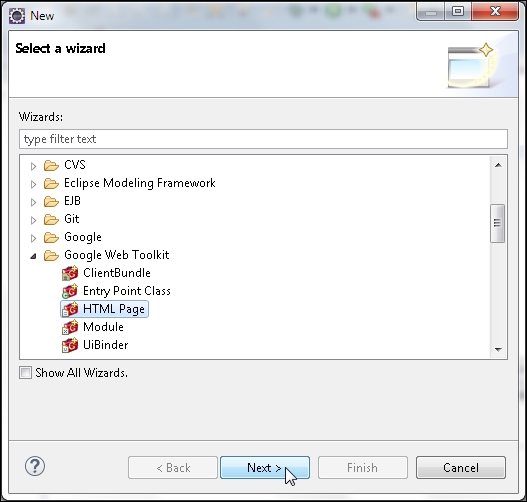Click the Google Web Toolkit folder icon

(x=51, y=255)
